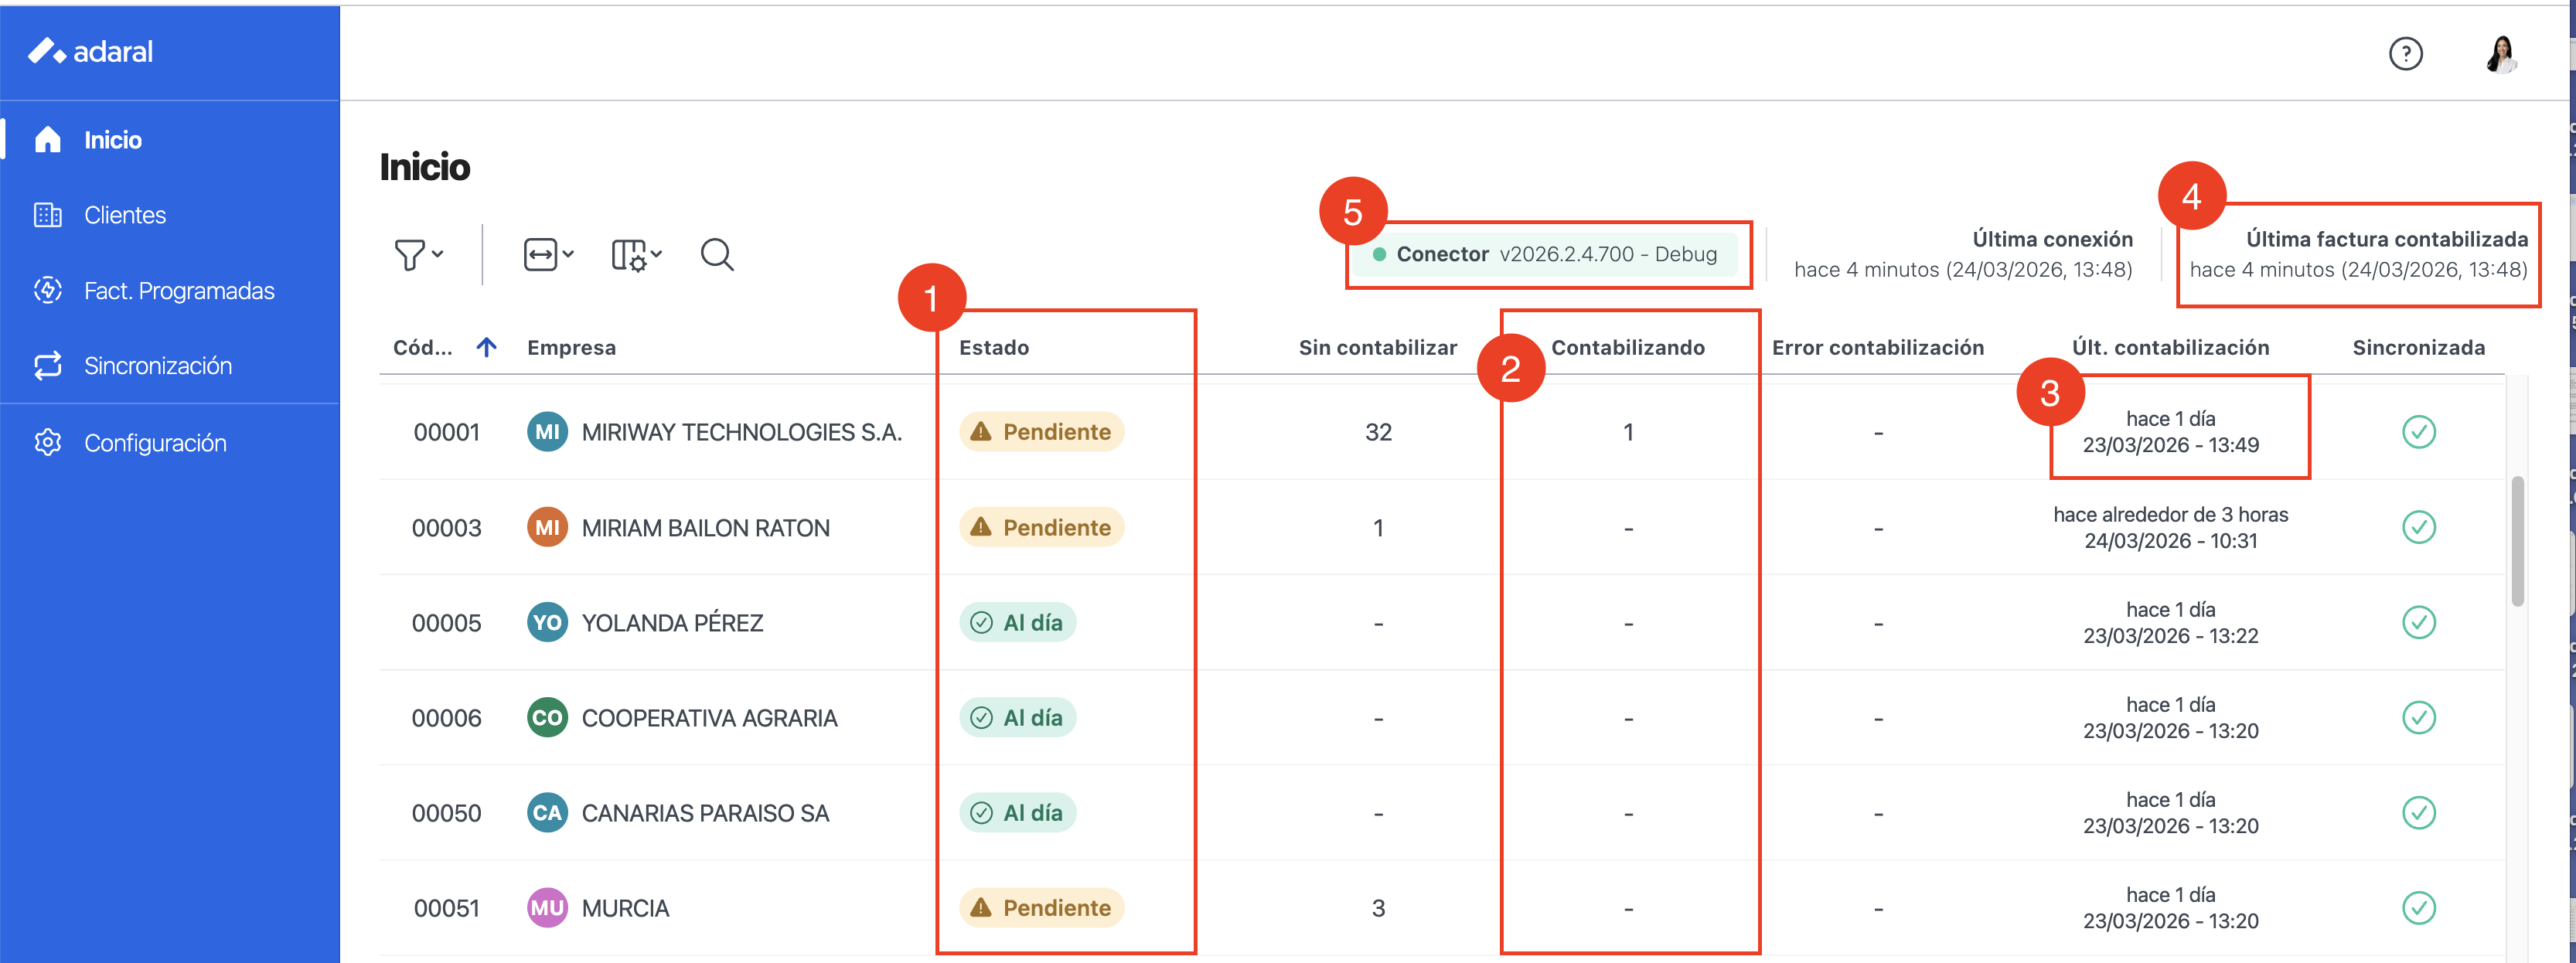Open the user profile avatar
Viewport: 2576px width, 963px height.
tap(2501, 53)
